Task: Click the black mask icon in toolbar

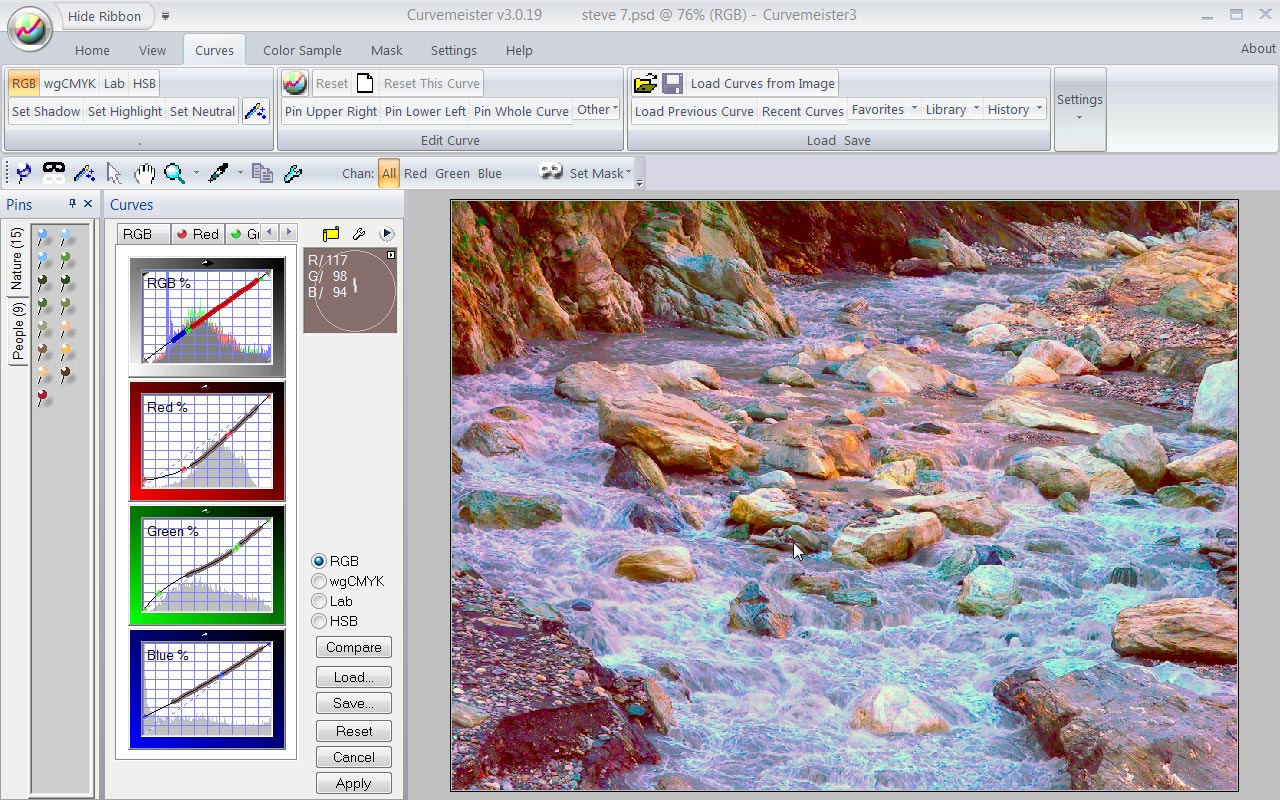Action: click(54, 173)
